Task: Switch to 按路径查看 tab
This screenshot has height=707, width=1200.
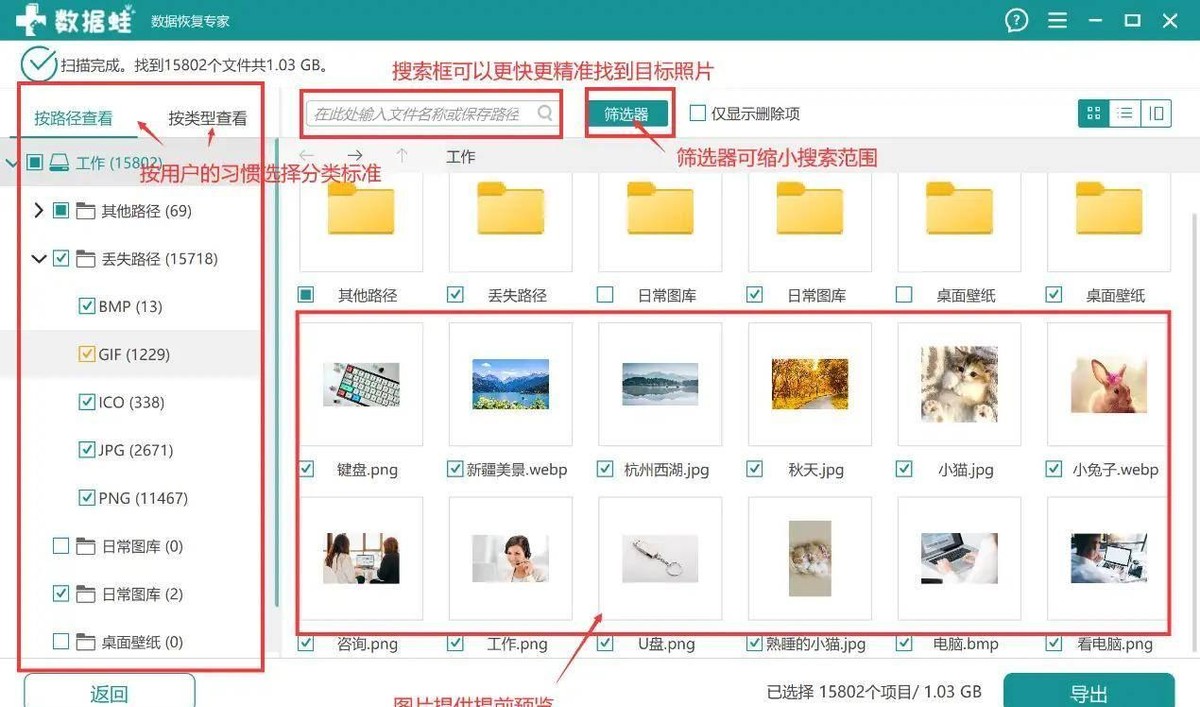Action: click(x=73, y=118)
